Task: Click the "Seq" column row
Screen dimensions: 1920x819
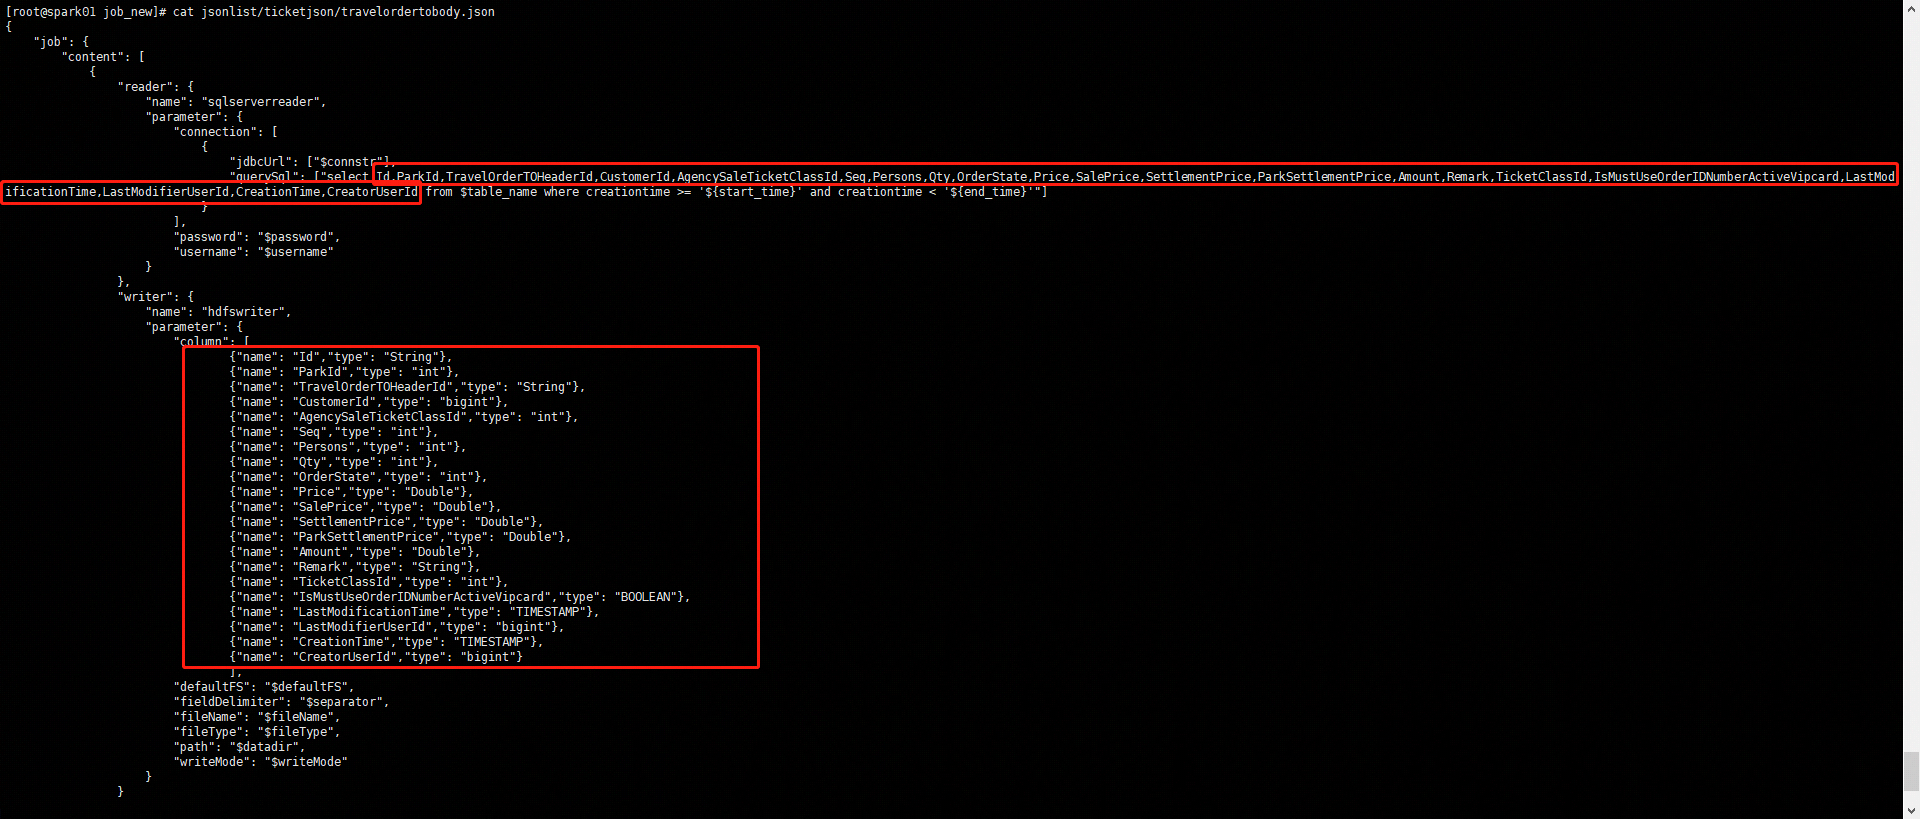Action: [334, 432]
